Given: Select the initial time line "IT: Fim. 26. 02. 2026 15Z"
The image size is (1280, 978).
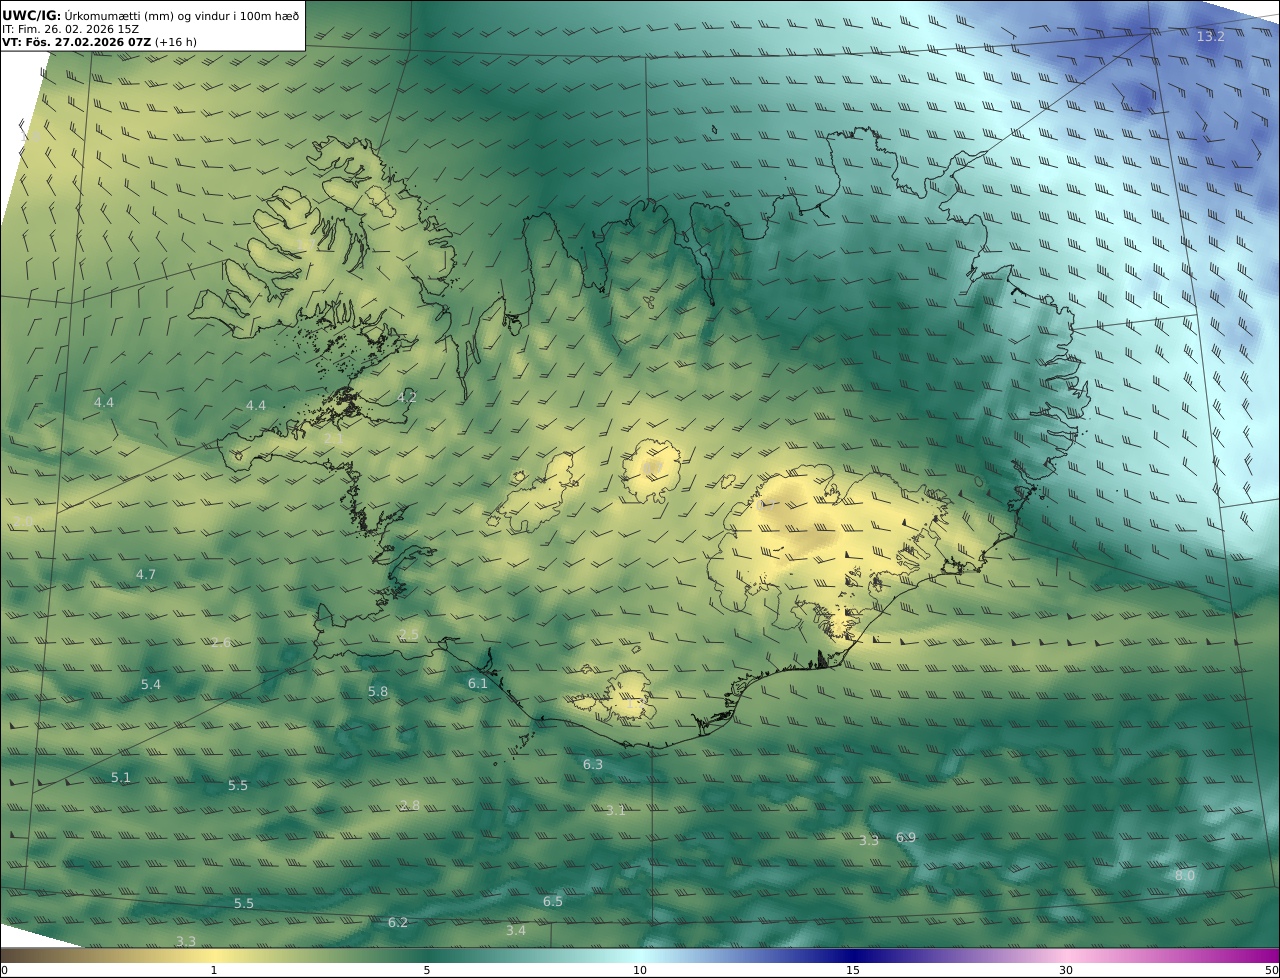Looking at the screenshot, I should (x=70, y=29).
